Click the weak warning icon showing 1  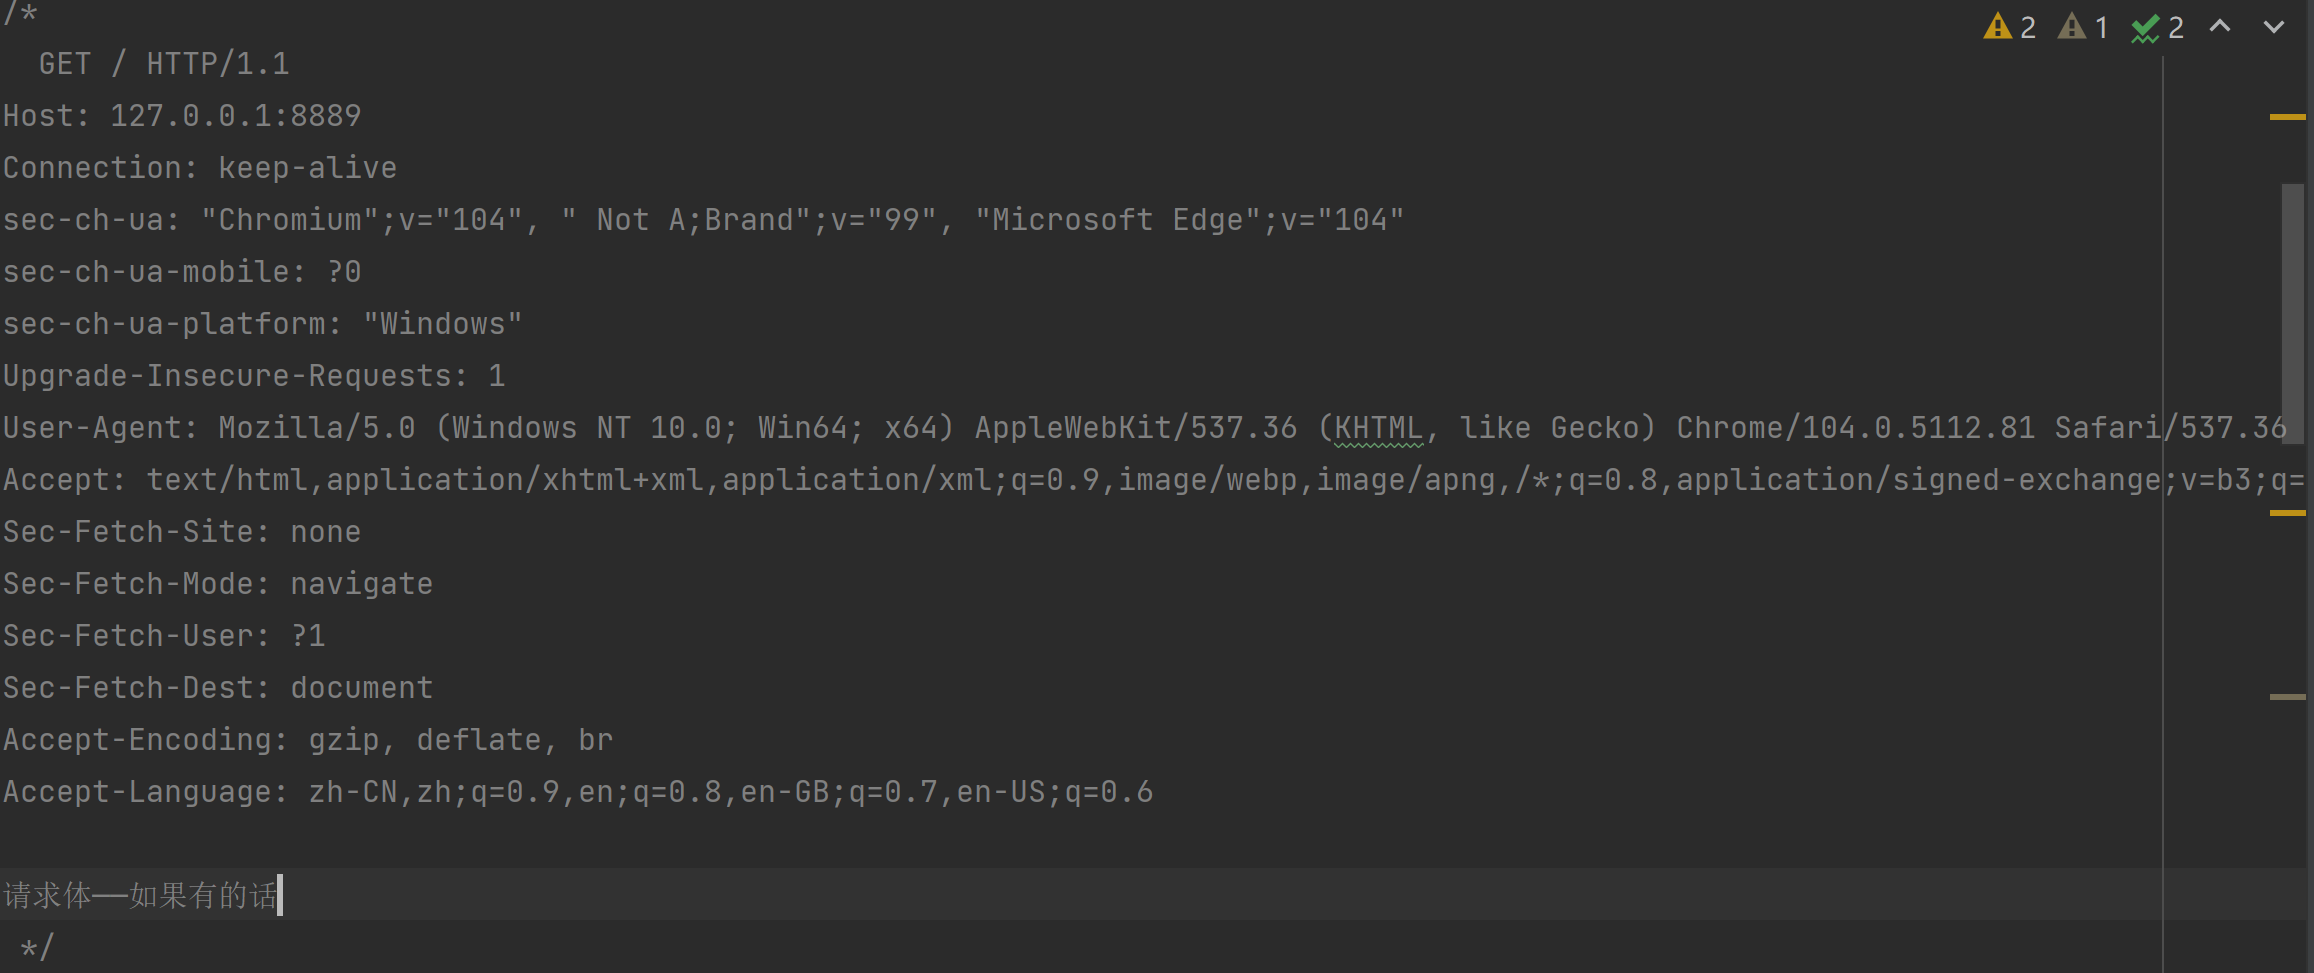point(2072,27)
